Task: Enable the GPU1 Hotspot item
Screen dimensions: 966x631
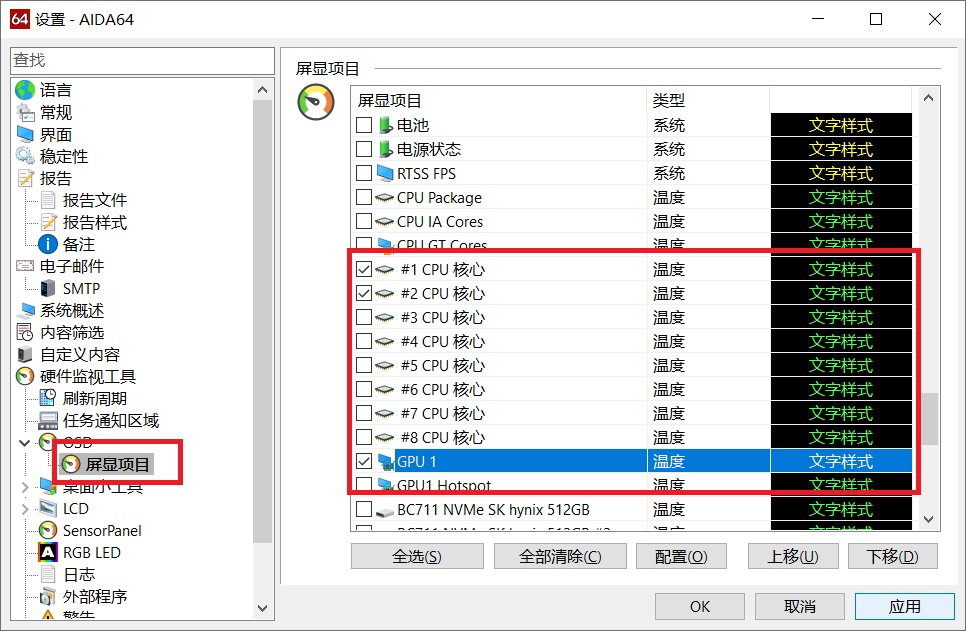Action: [x=367, y=485]
